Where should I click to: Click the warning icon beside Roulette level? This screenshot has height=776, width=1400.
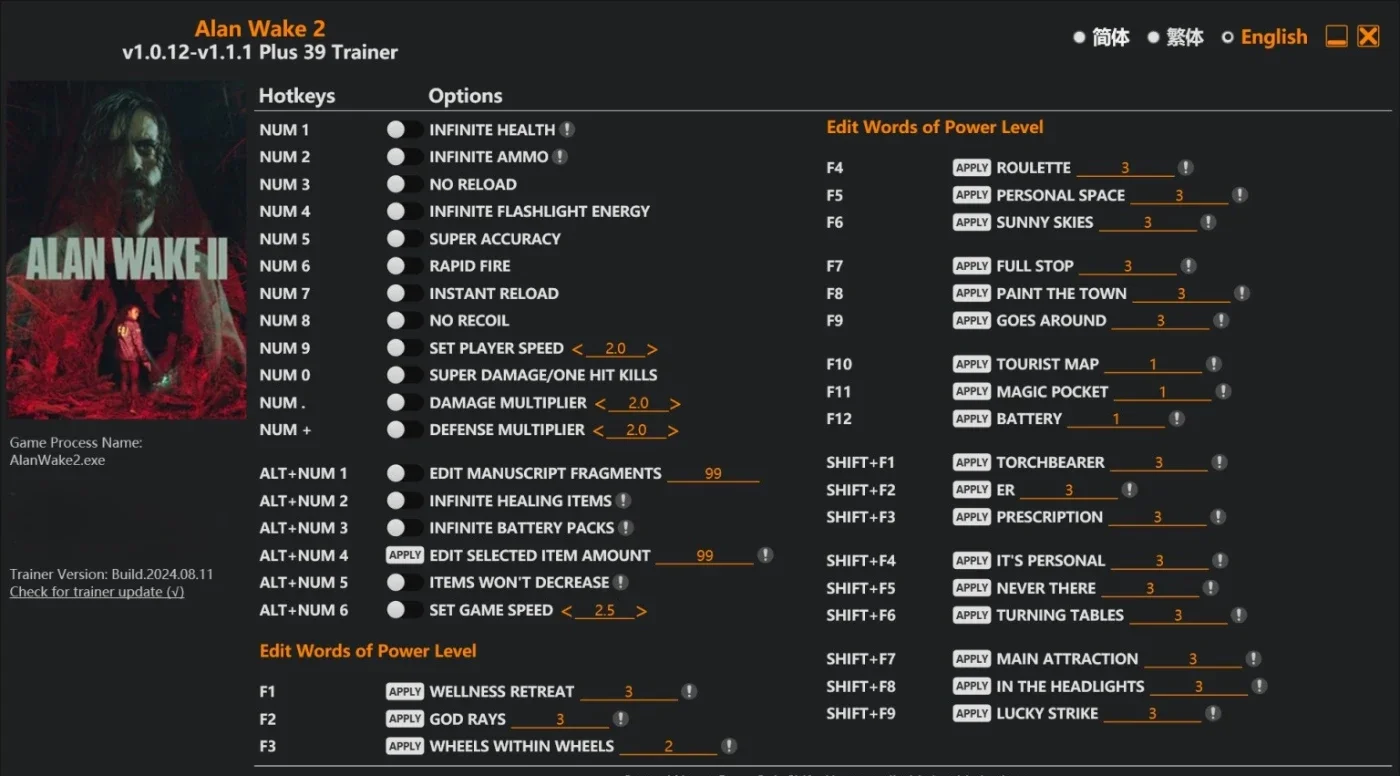click(1185, 167)
